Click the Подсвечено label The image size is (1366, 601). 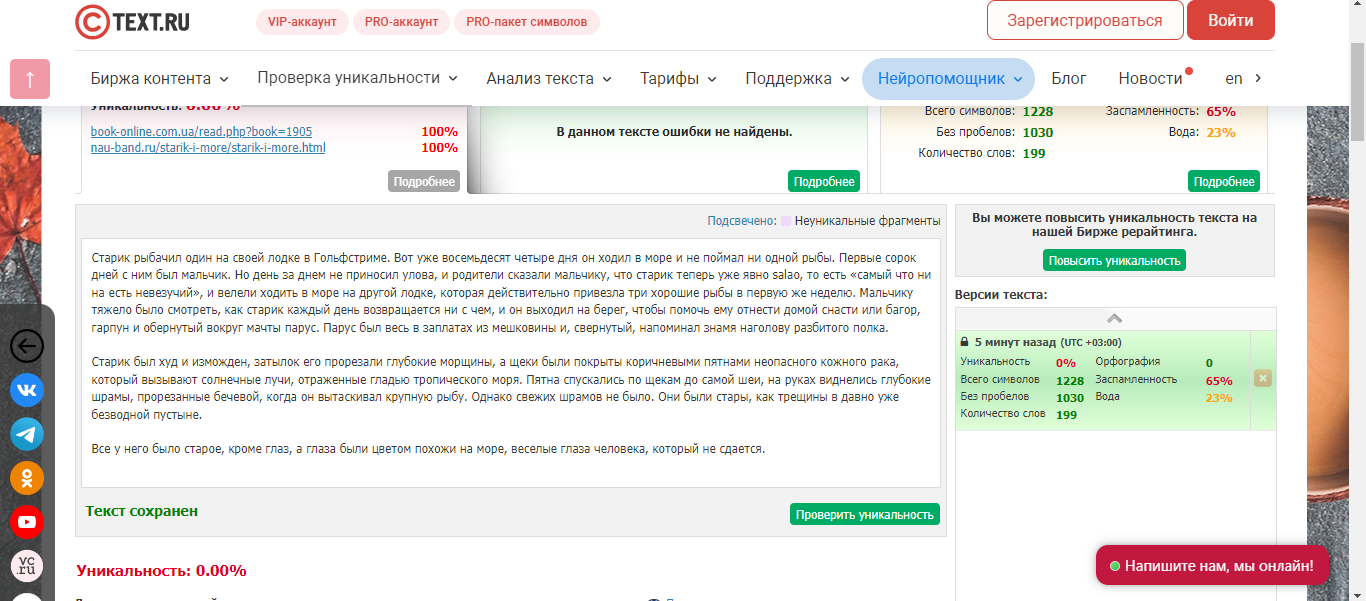742,221
